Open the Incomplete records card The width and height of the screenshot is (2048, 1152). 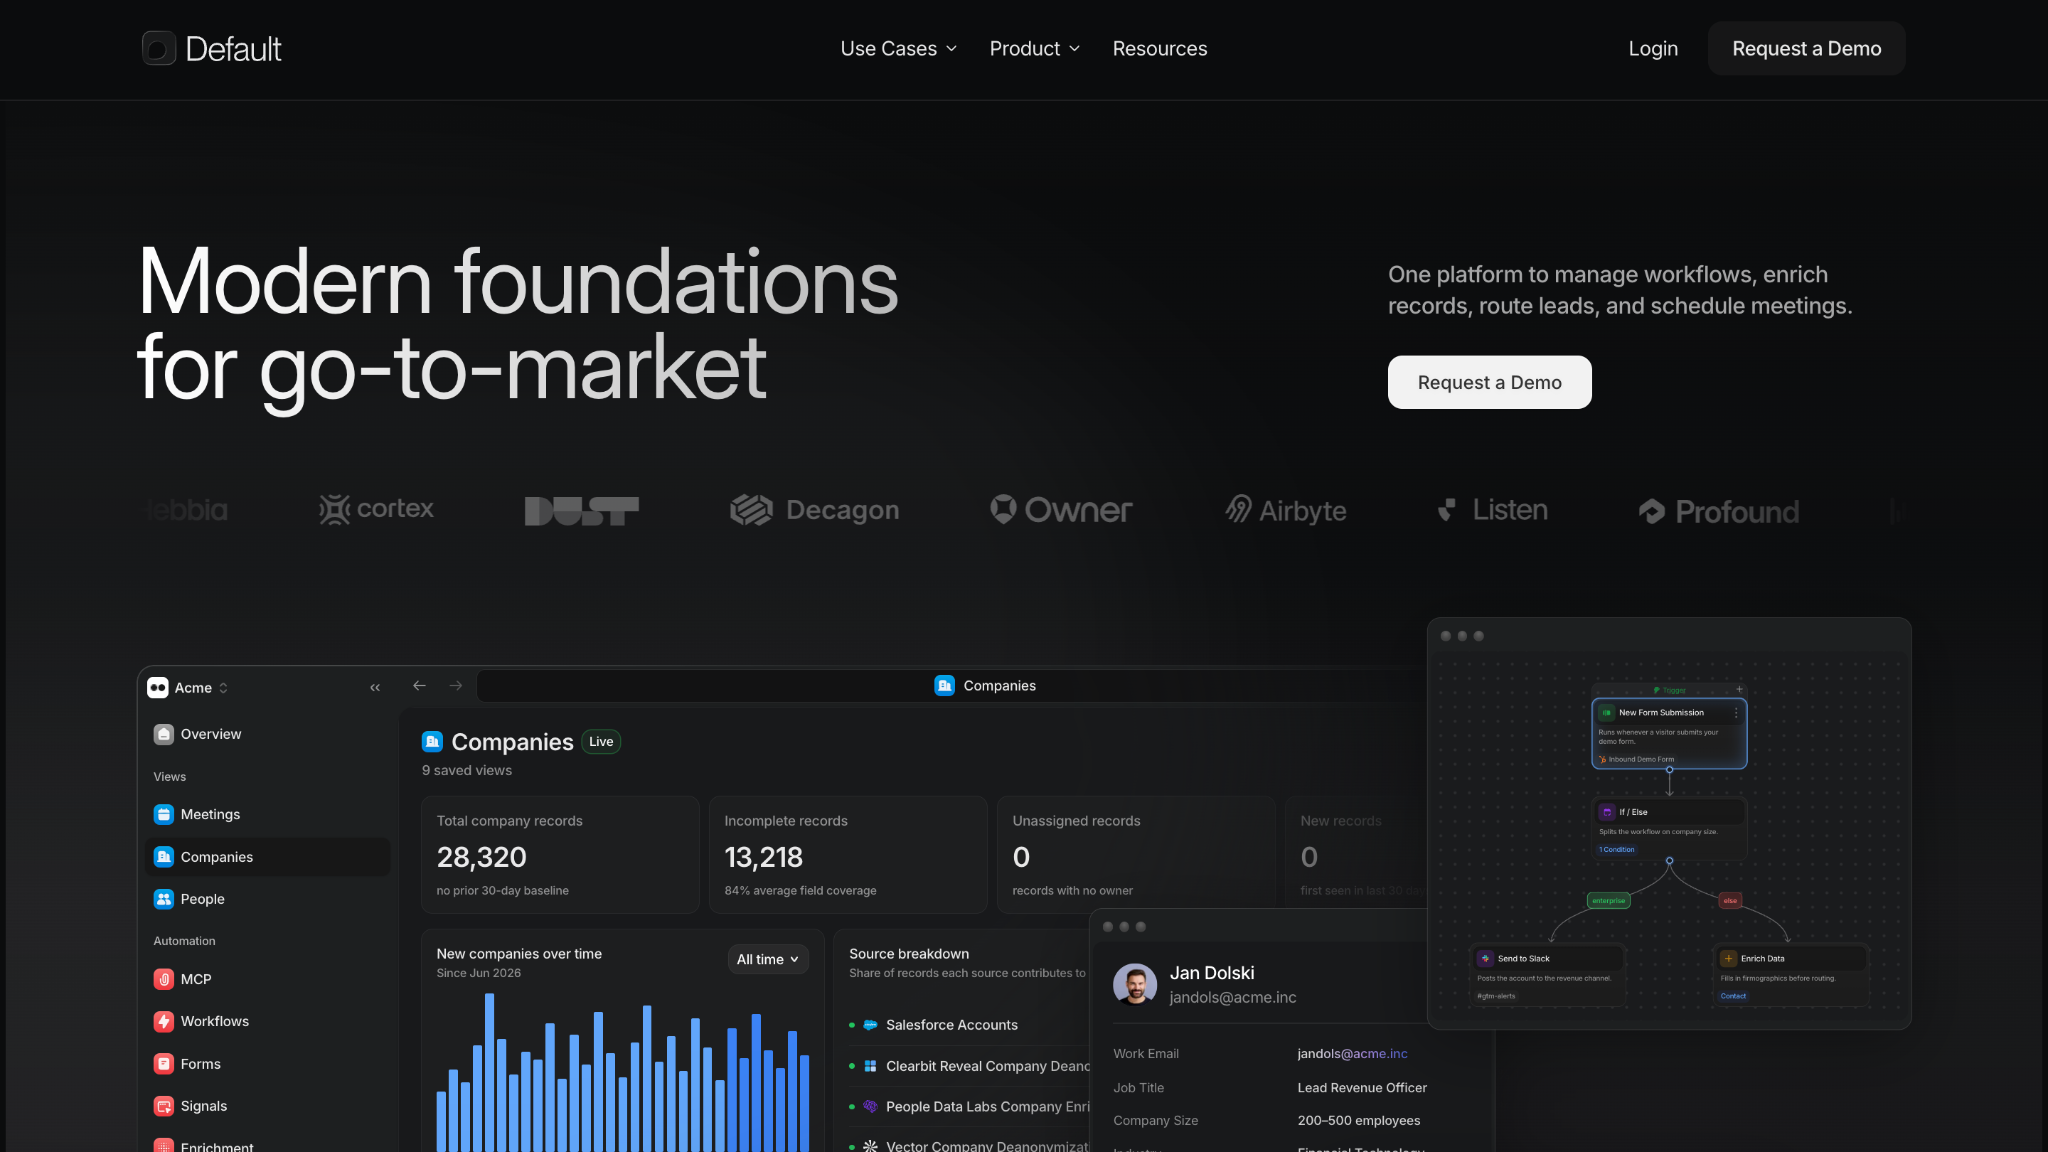[848, 855]
